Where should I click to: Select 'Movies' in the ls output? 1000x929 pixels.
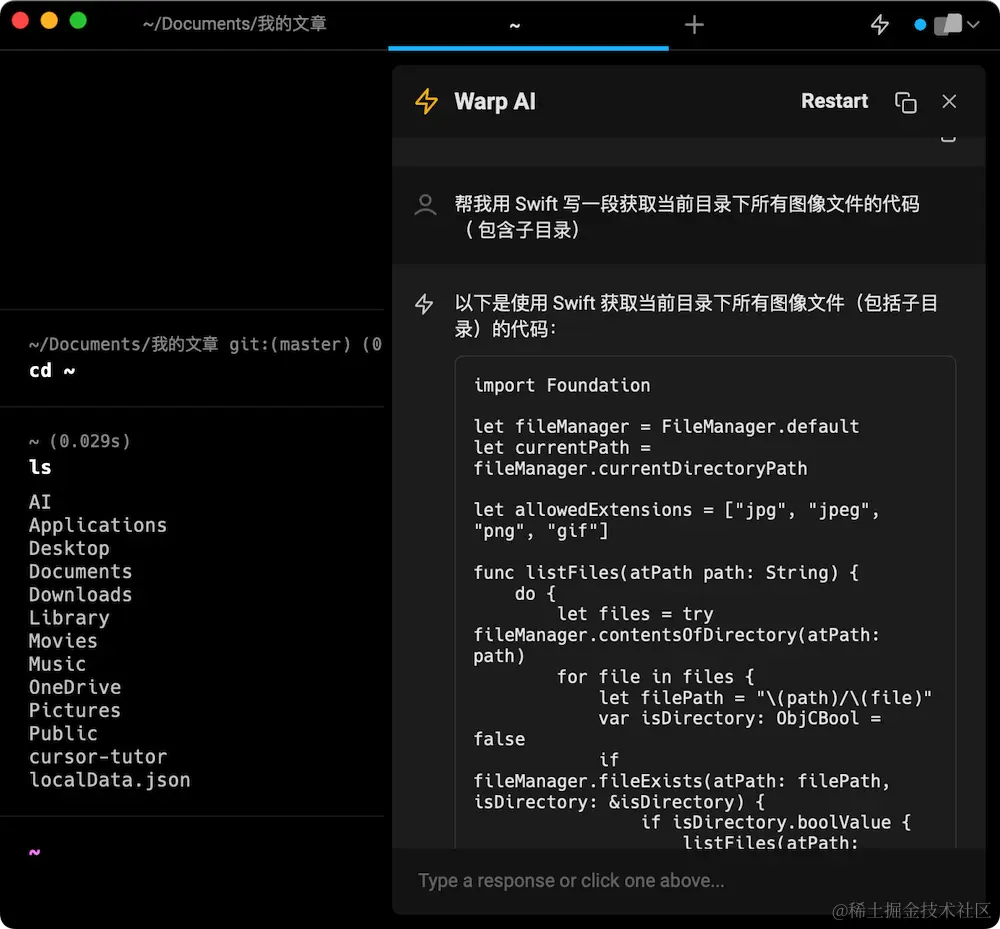[63, 641]
